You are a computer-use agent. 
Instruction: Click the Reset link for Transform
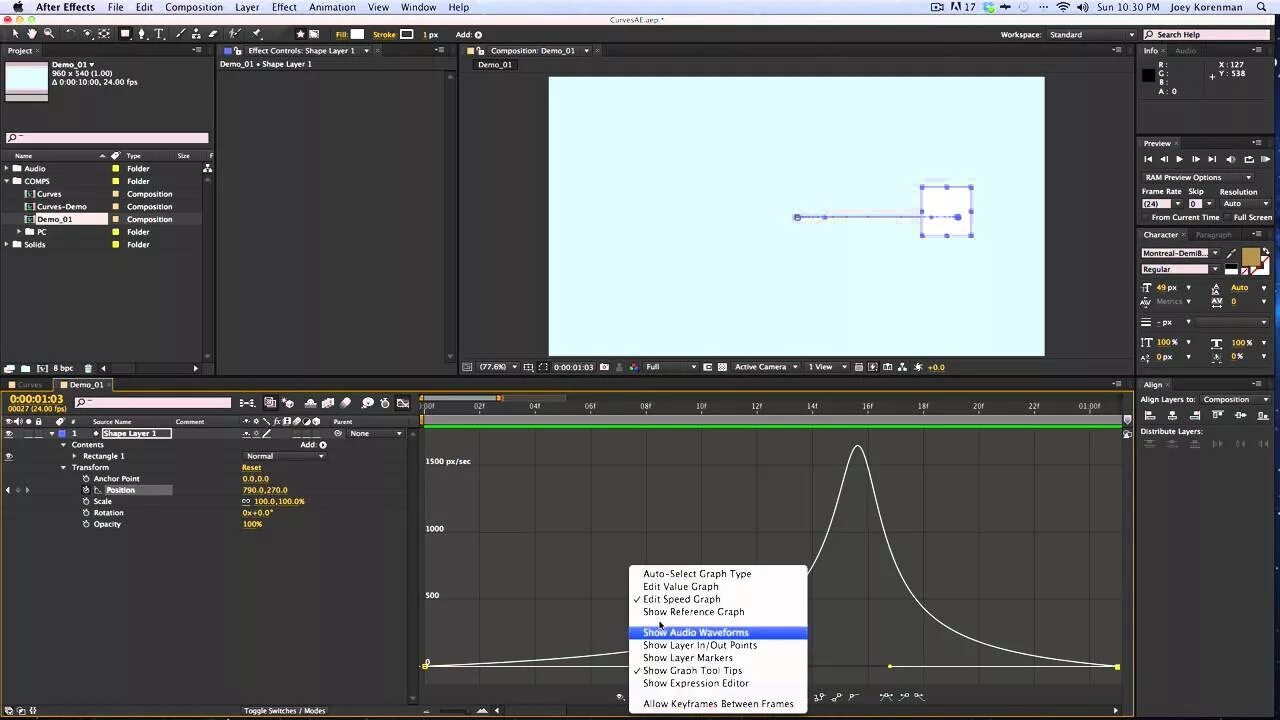tap(251, 468)
